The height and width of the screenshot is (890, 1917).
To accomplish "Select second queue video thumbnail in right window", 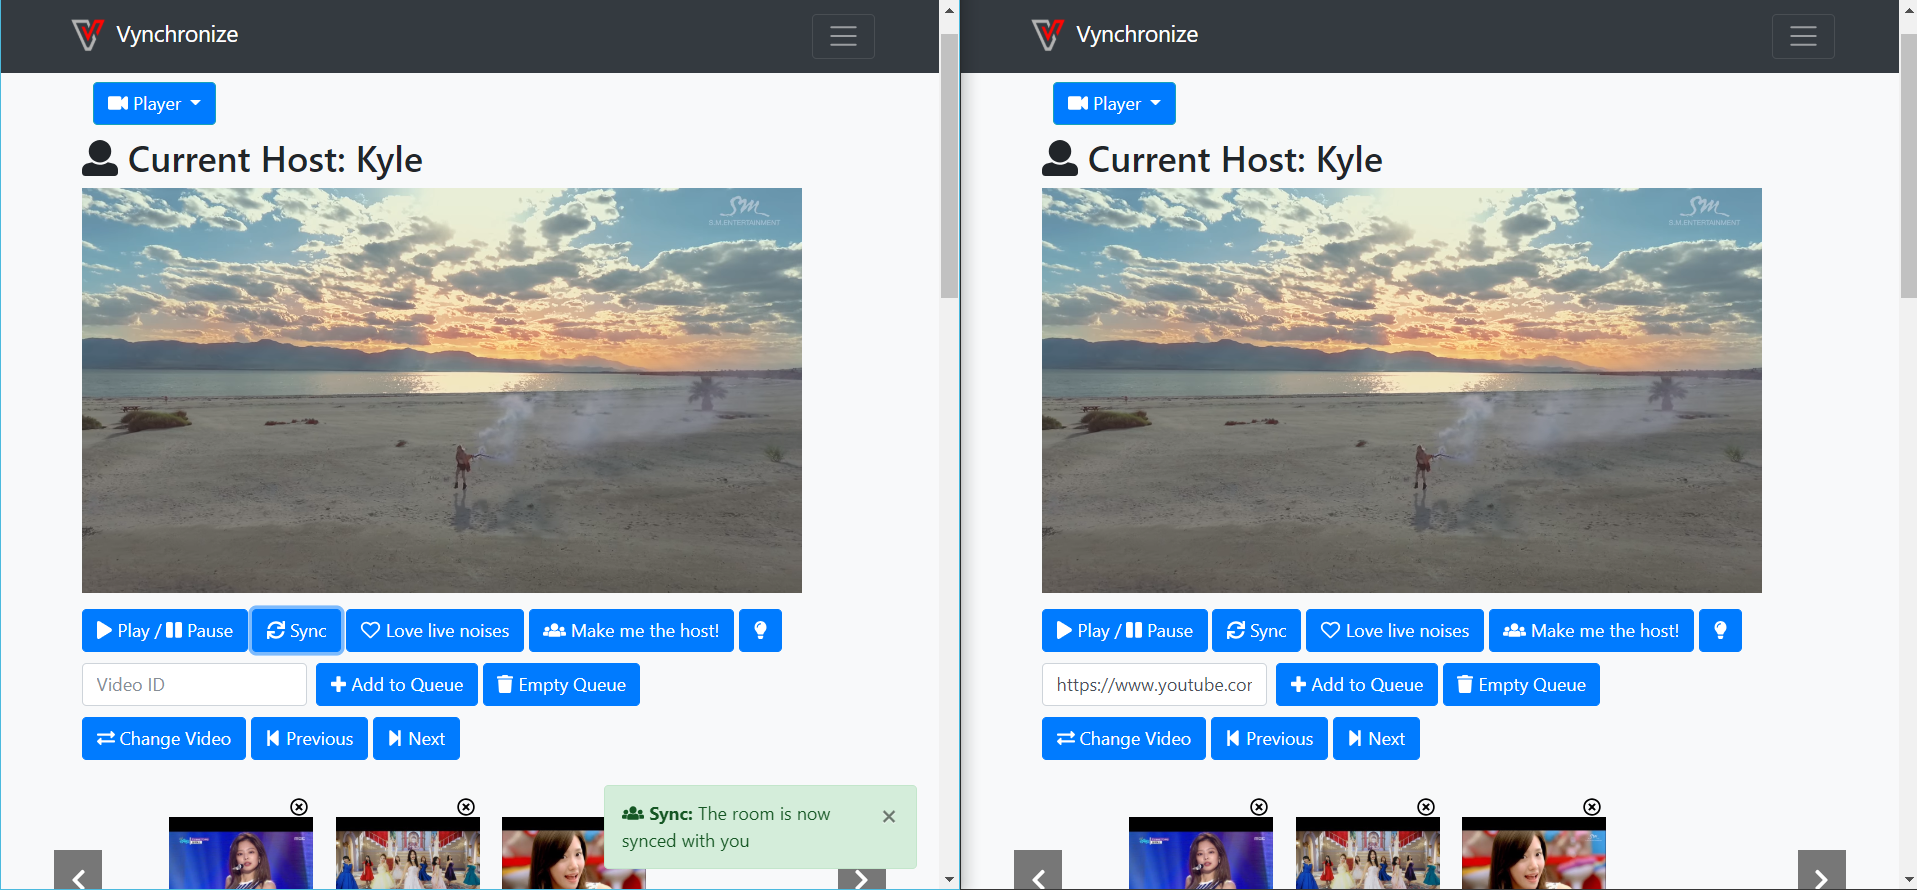I will click(x=1368, y=853).
